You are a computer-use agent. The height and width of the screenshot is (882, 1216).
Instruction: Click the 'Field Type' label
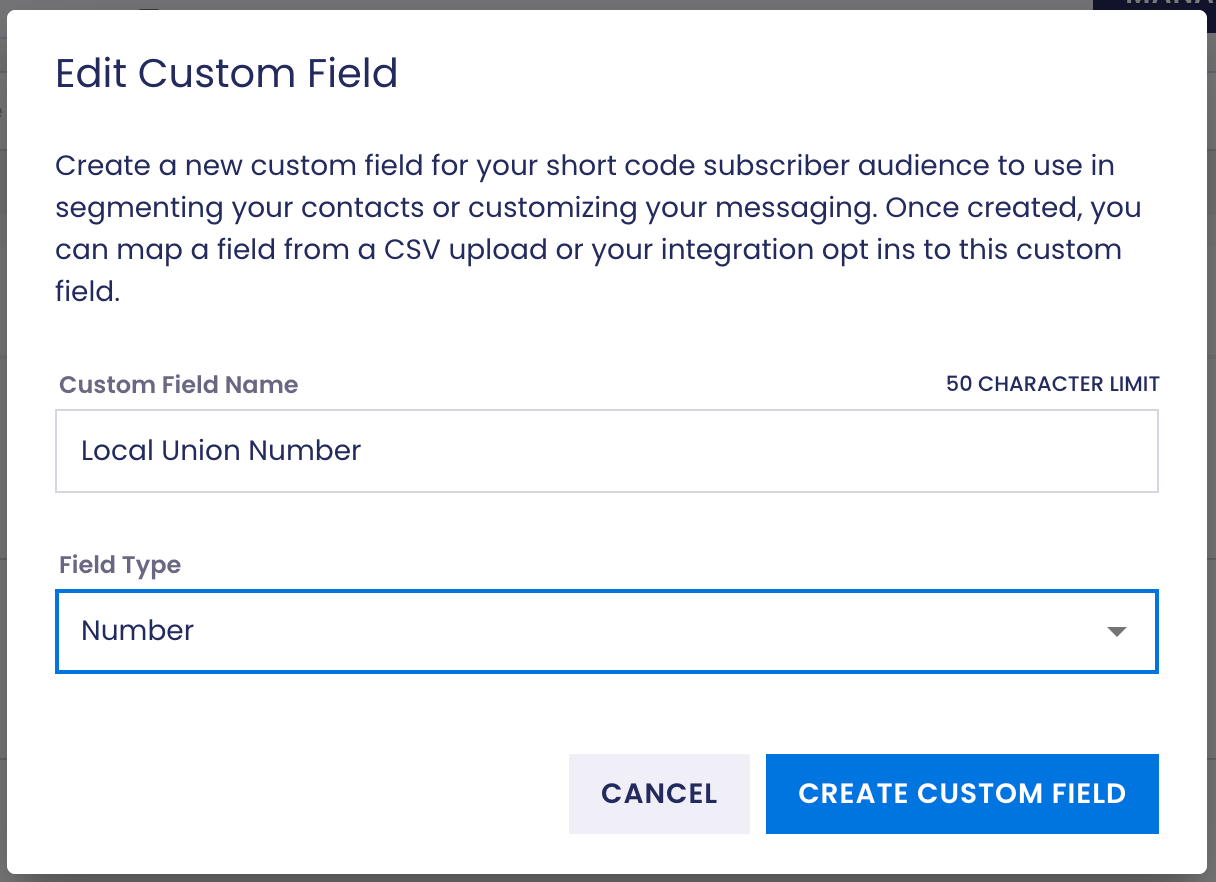click(x=120, y=565)
